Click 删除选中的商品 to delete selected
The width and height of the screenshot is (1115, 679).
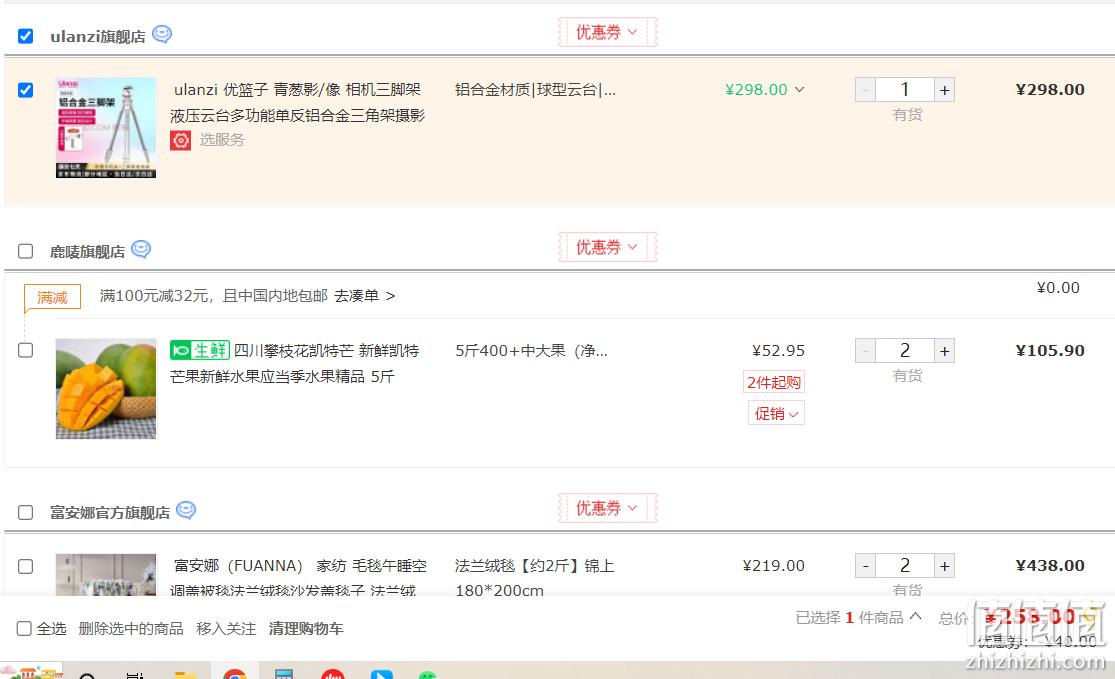click(x=131, y=629)
